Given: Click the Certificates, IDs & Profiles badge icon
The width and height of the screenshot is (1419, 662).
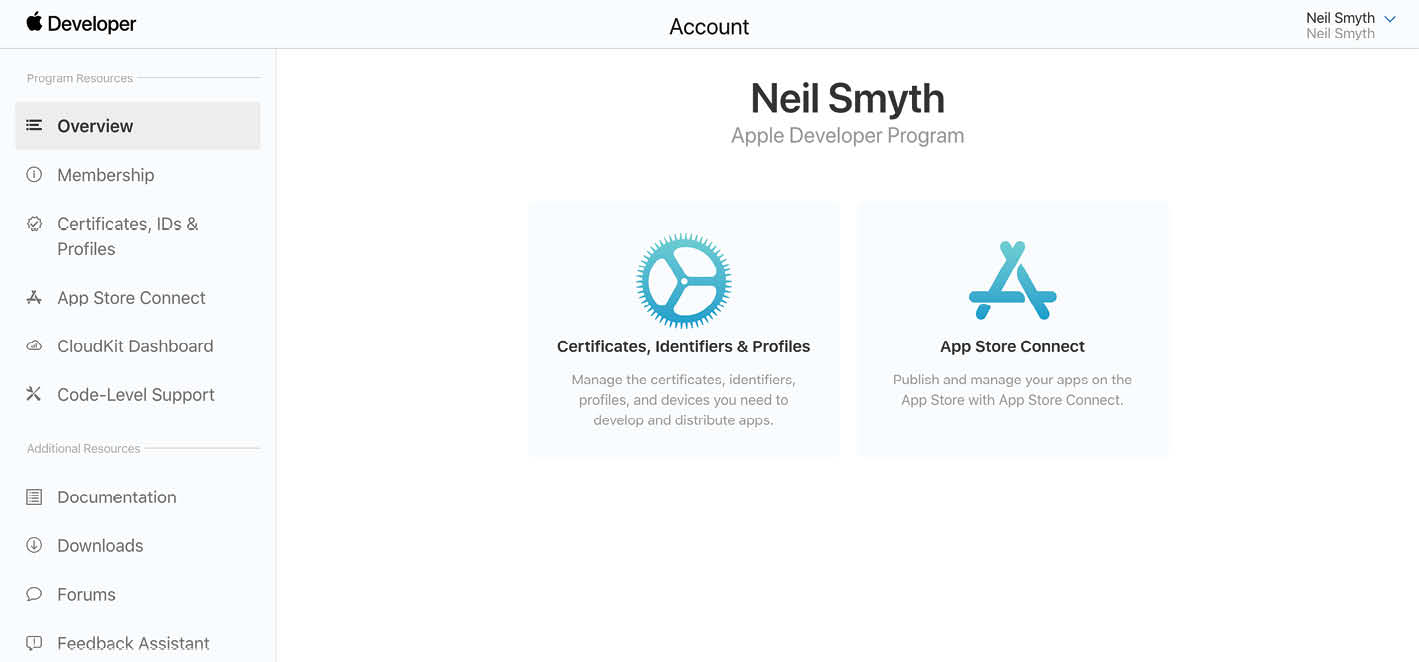Looking at the screenshot, I should pos(34,224).
